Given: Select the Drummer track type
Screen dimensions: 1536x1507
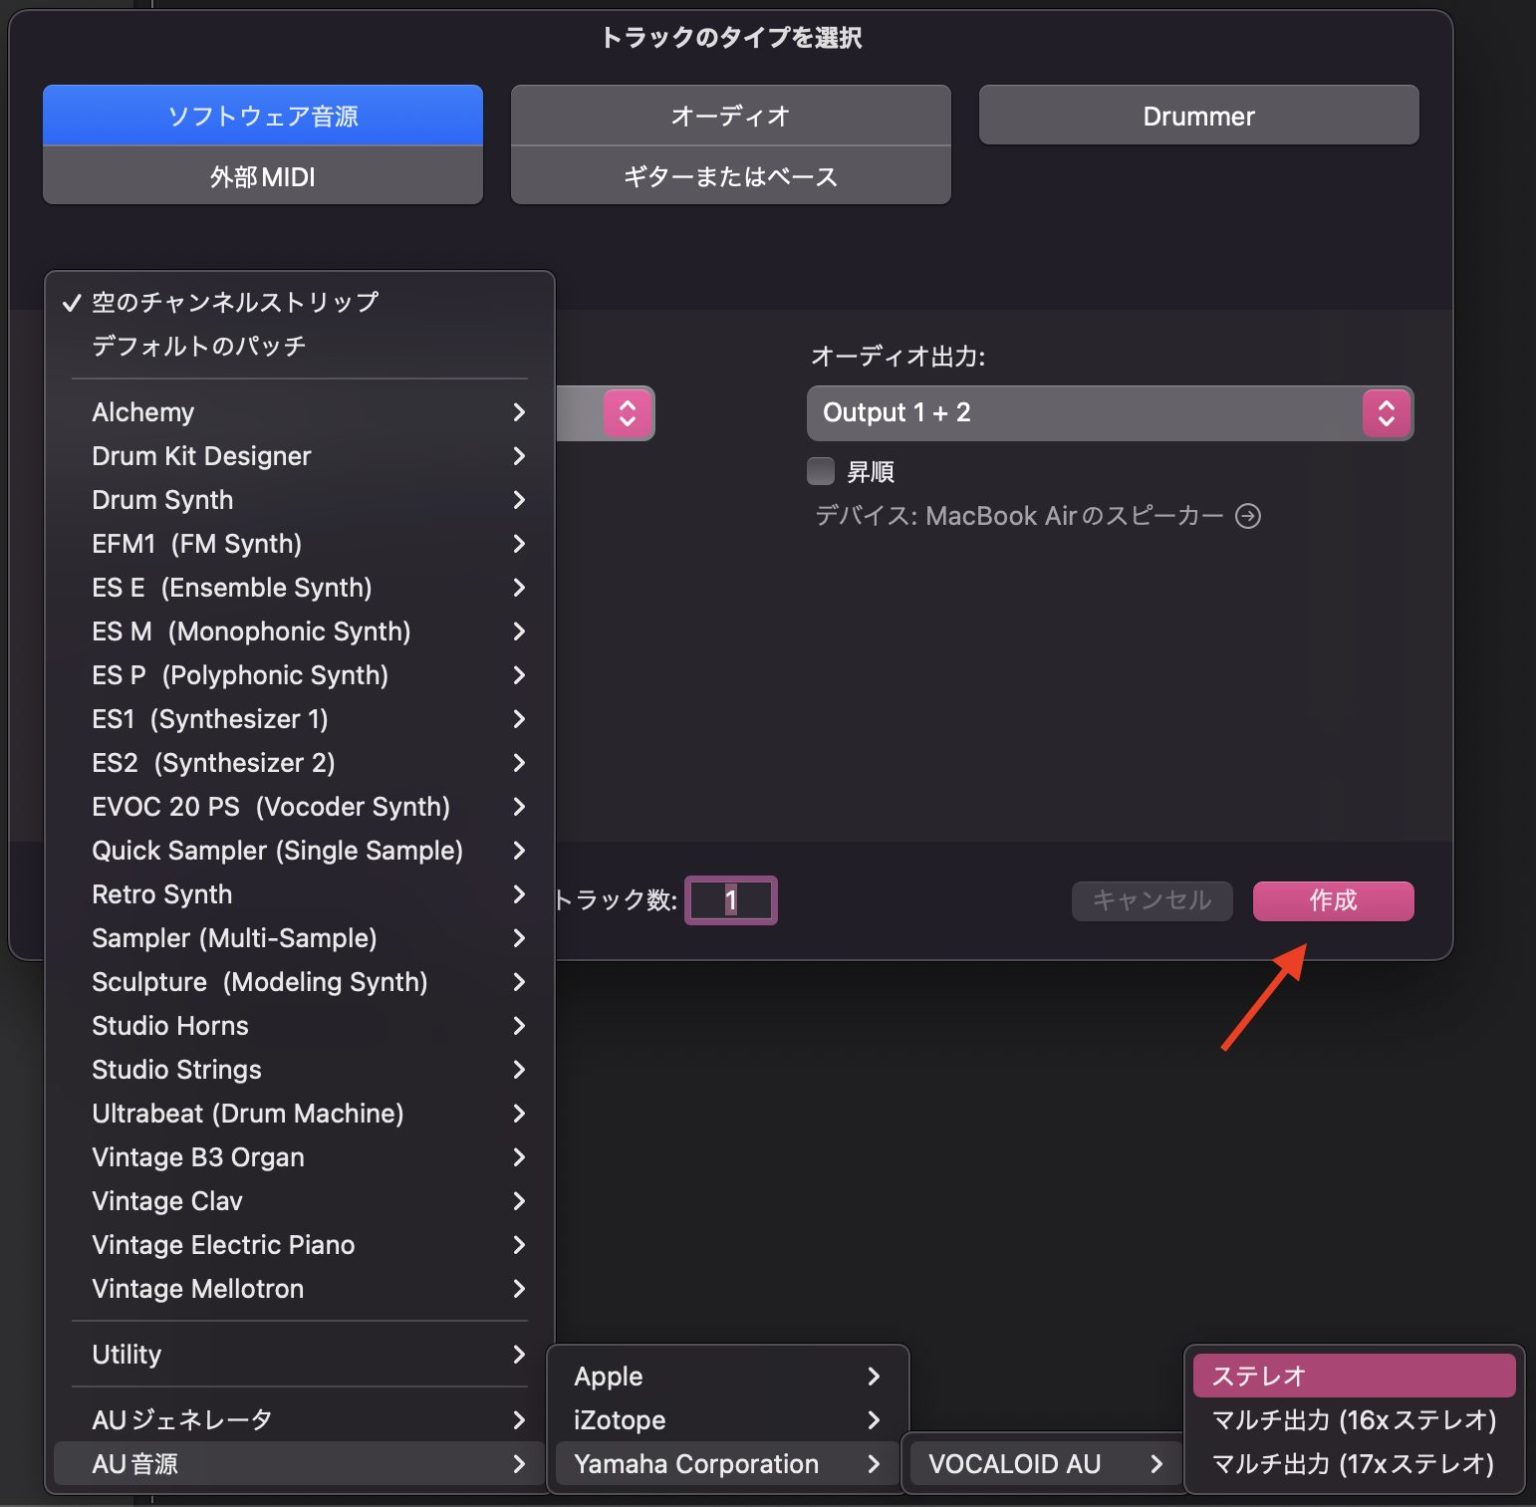Looking at the screenshot, I should (1198, 115).
